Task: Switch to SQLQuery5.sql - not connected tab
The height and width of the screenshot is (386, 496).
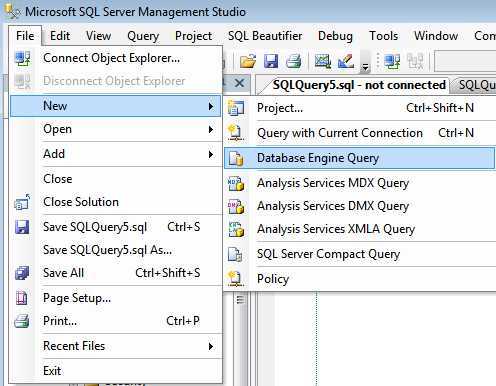Action: [359, 85]
